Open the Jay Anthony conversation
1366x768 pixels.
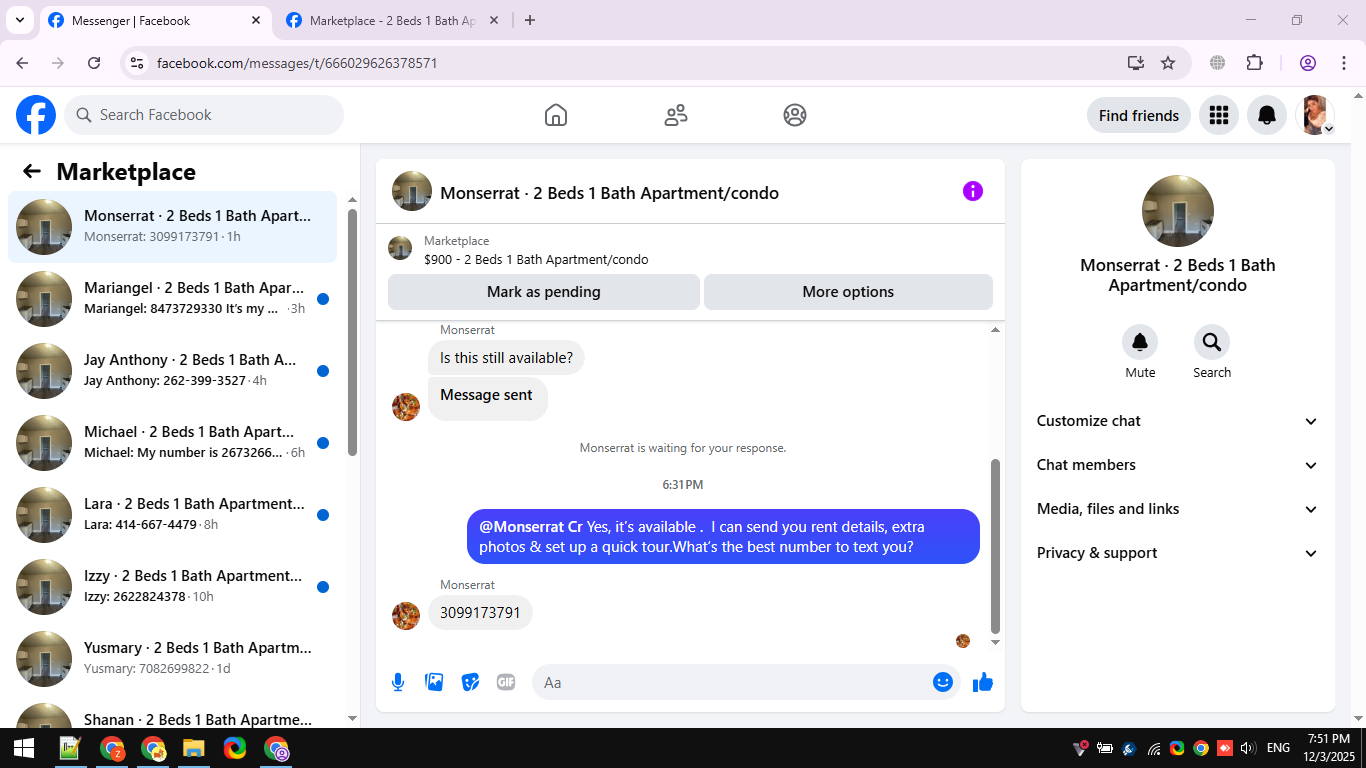click(172, 371)
